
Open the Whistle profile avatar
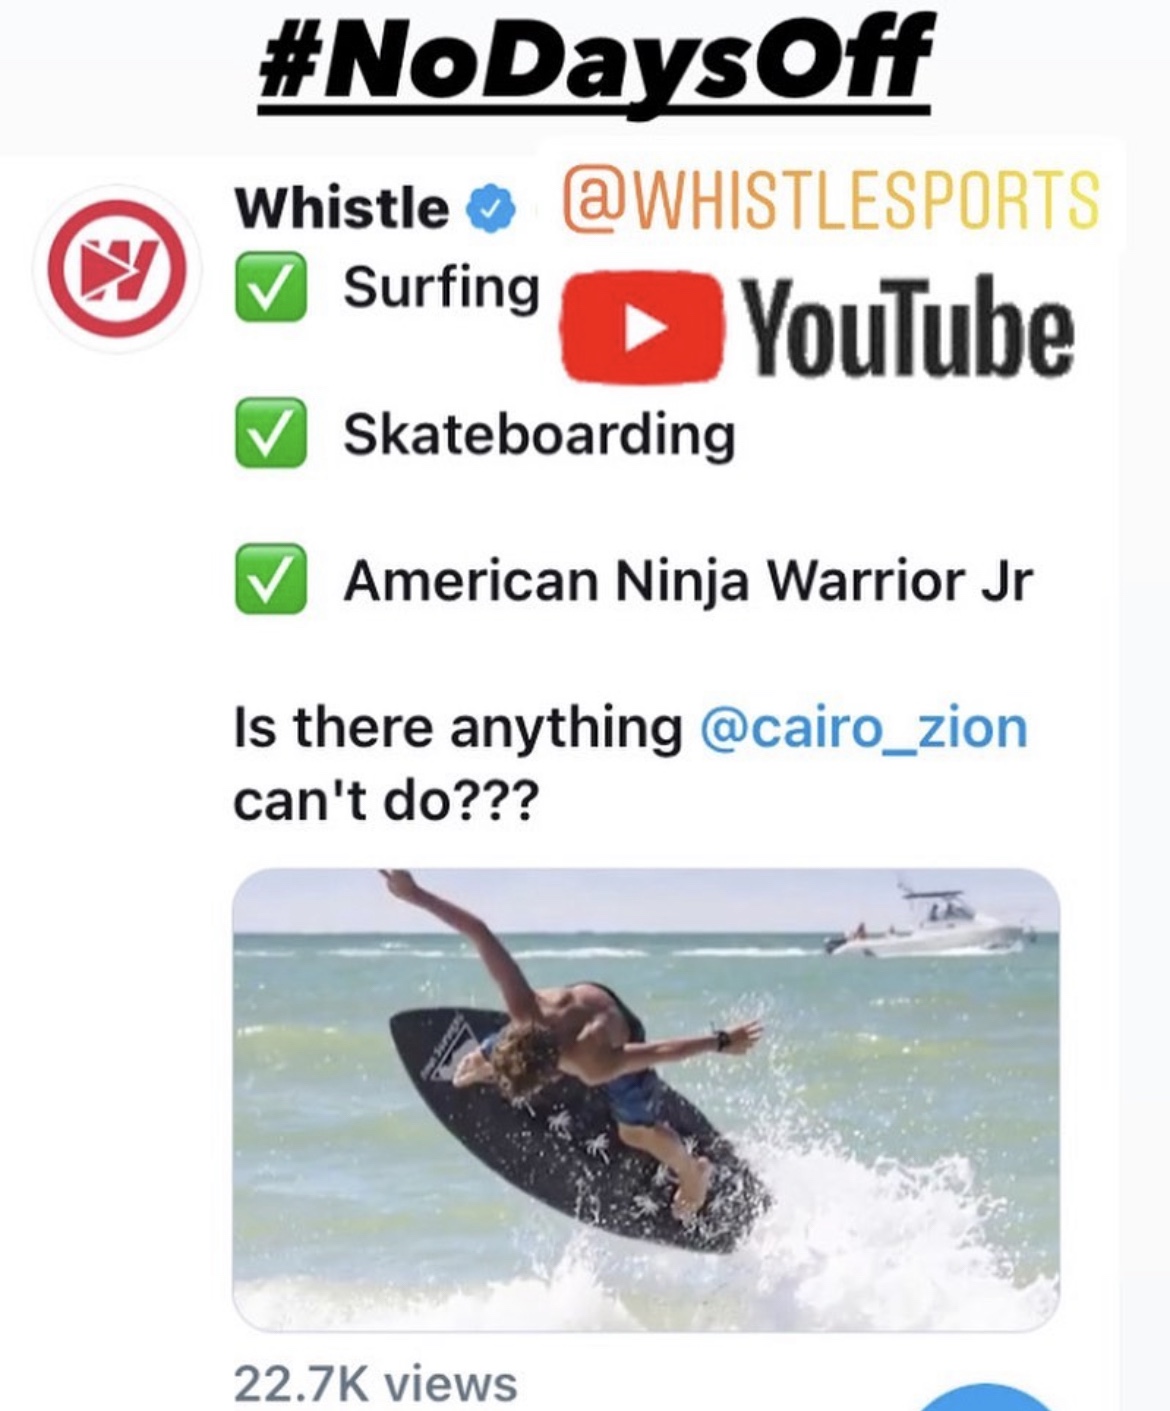pyautogui.click(x=118, y=268)
